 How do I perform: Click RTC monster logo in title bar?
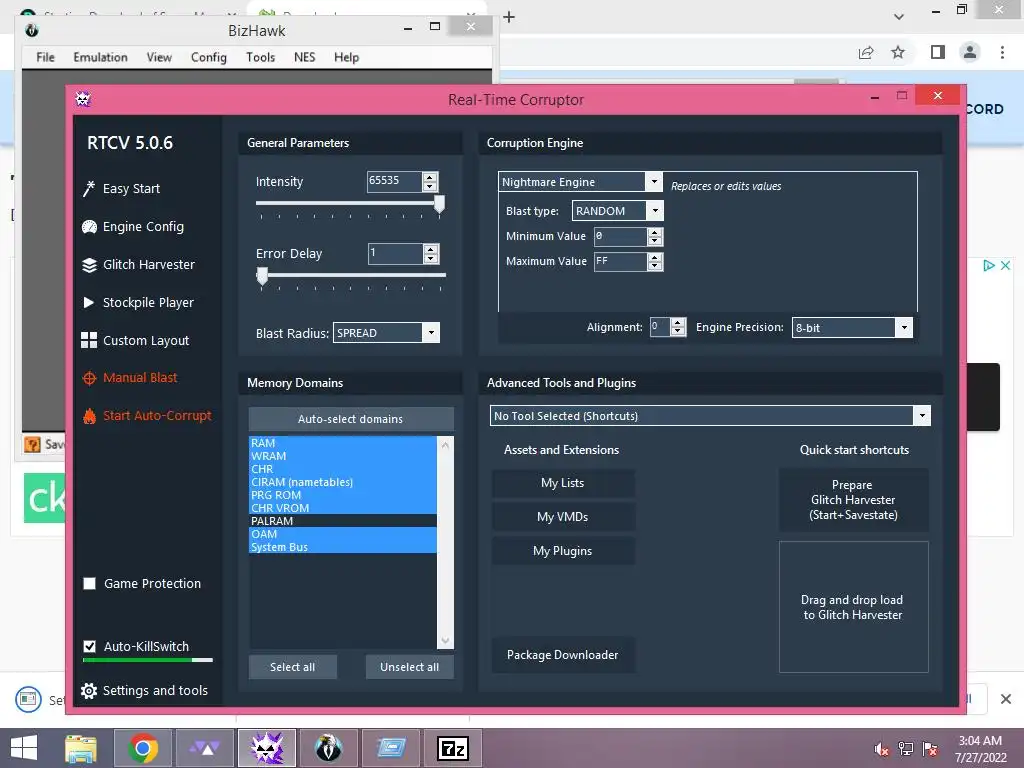click(x=83, y=99)
